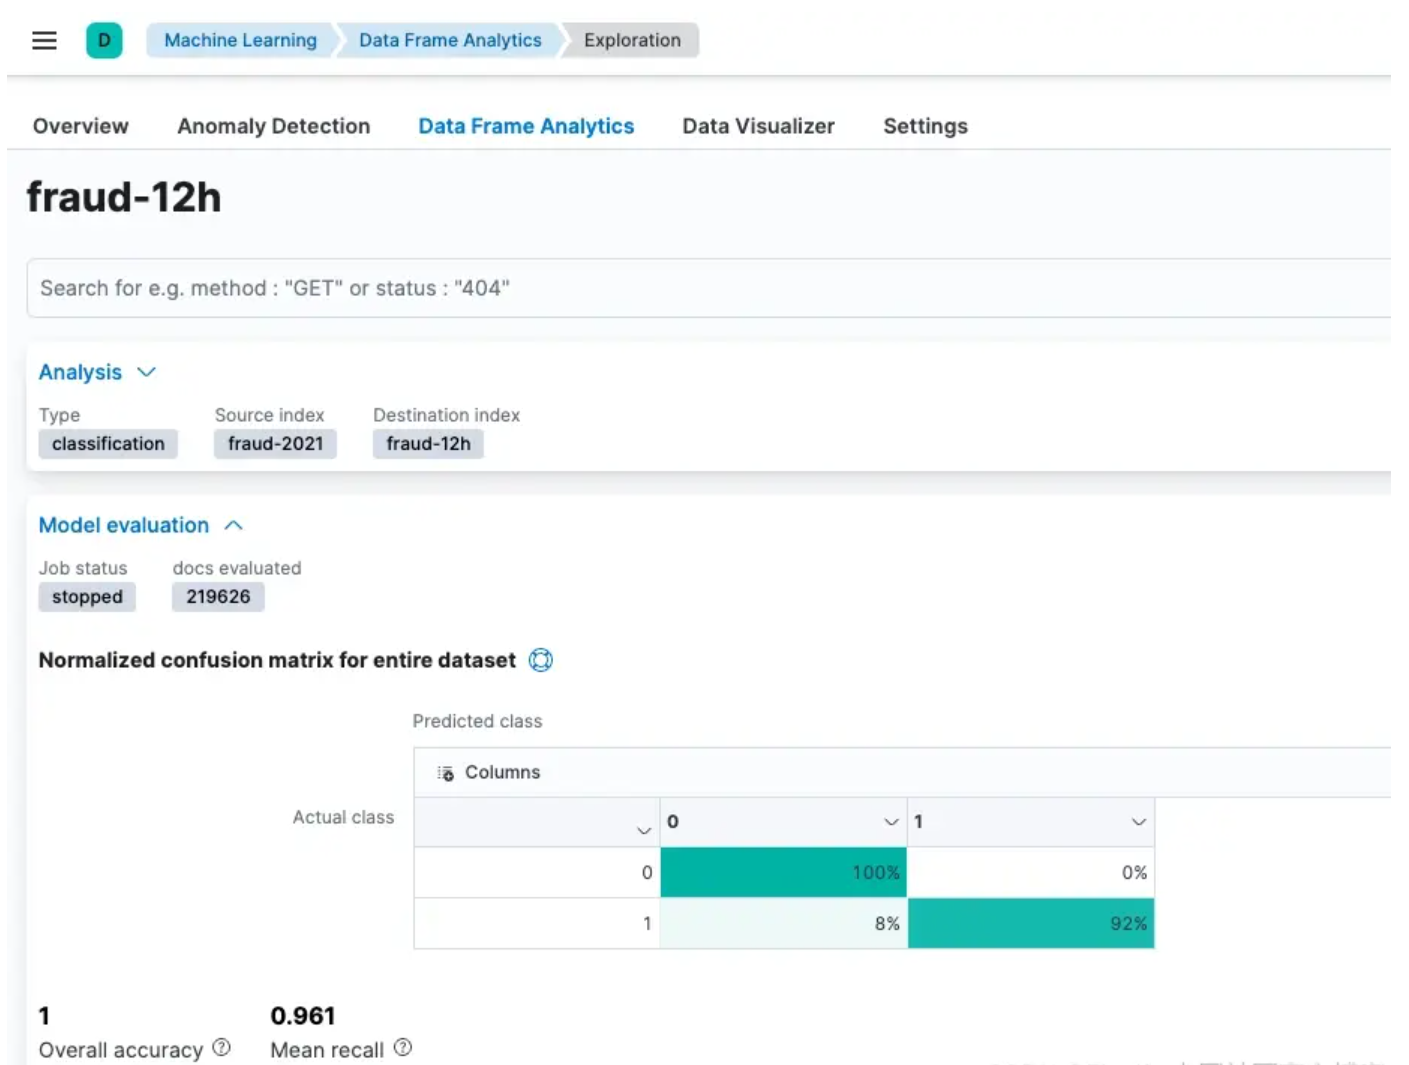
Task: Click the Exploration breadcrumb
Action: coord(632,41)
